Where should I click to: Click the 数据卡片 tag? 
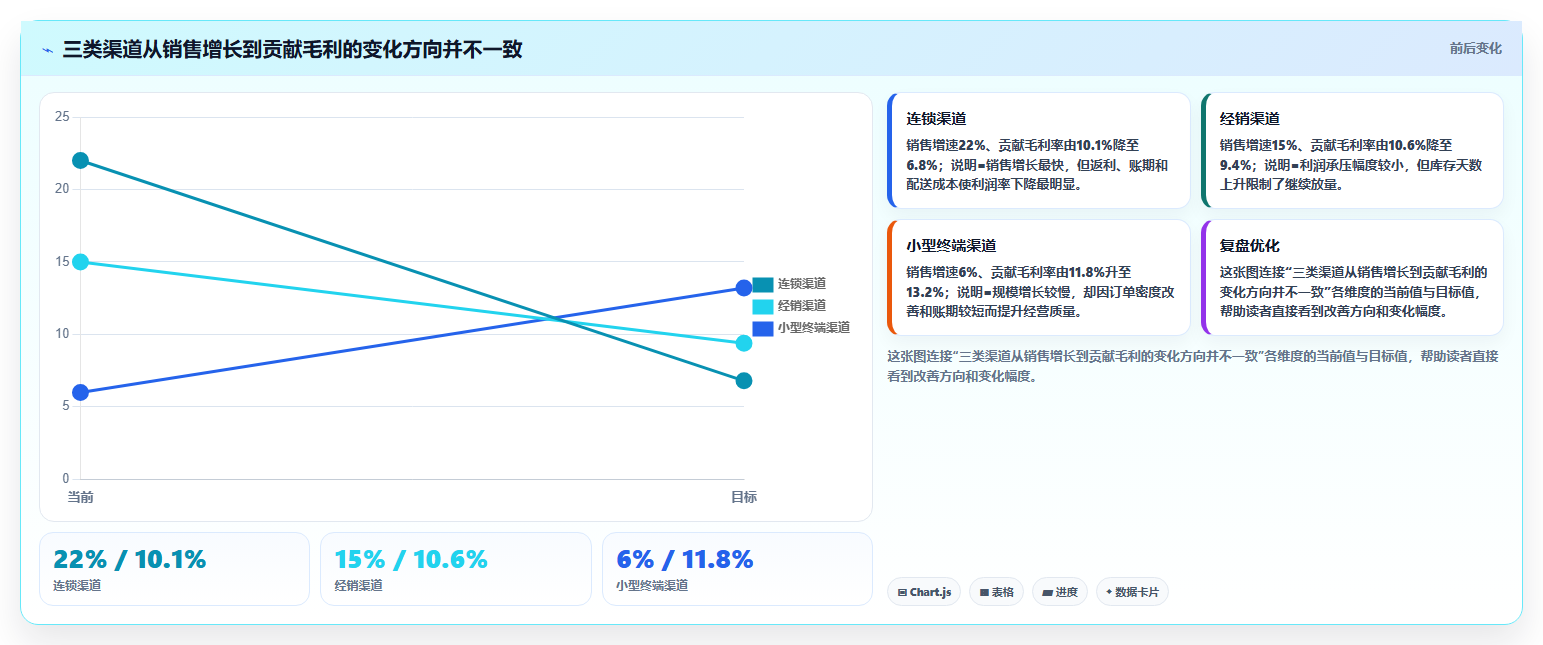pos(1132,592)
